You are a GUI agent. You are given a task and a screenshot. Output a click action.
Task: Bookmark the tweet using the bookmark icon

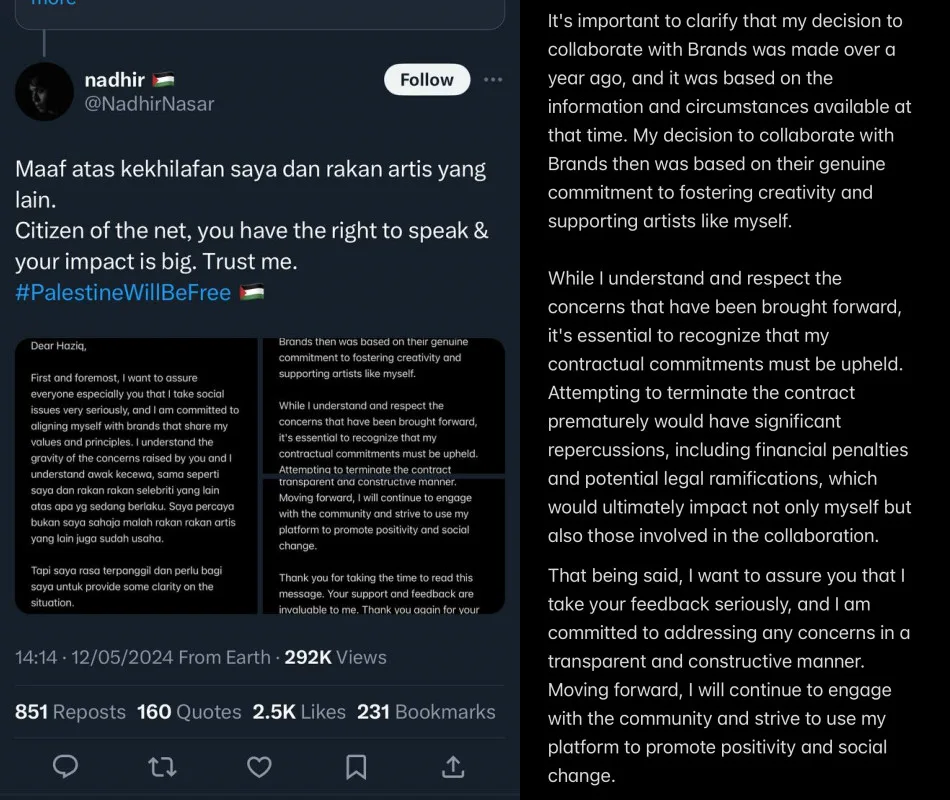(x=356, y=766)
